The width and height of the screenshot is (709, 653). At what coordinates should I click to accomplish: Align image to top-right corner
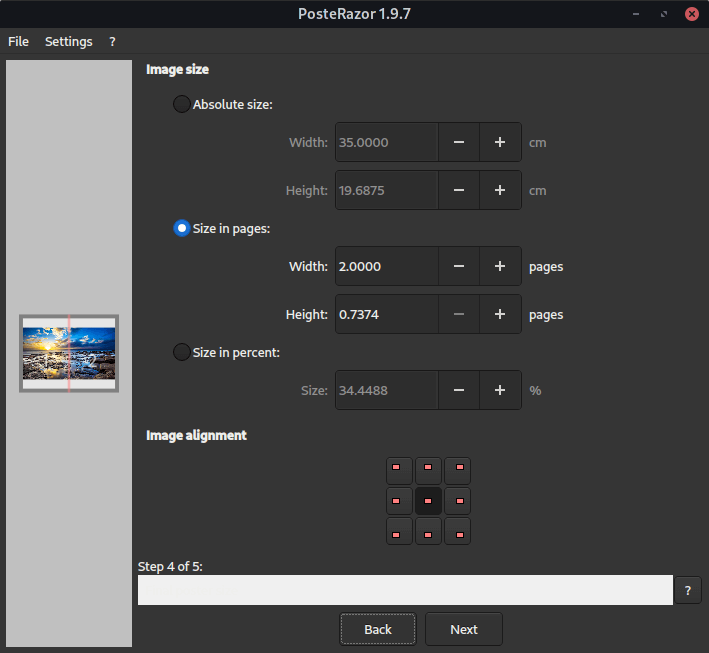click(457, 470)
